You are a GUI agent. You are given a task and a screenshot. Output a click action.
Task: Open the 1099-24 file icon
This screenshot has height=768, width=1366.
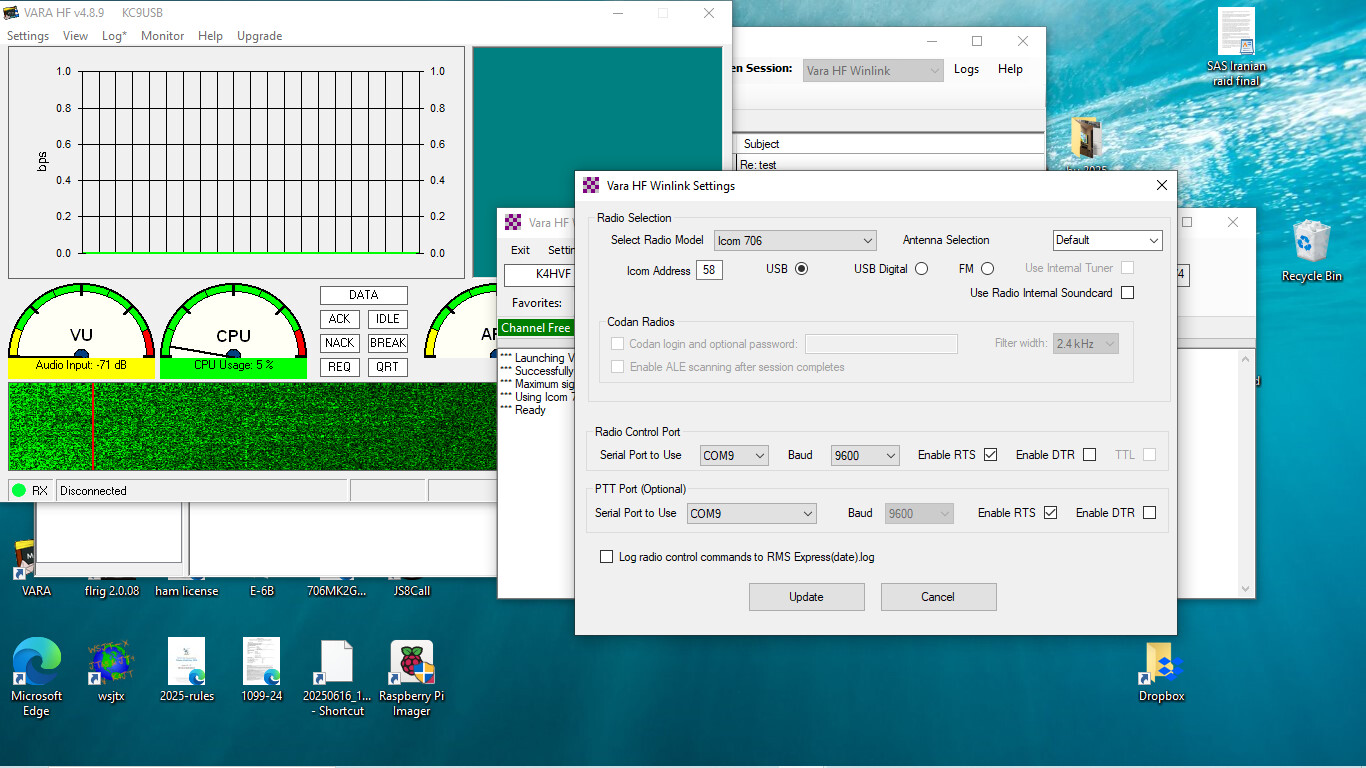(261, 663)
